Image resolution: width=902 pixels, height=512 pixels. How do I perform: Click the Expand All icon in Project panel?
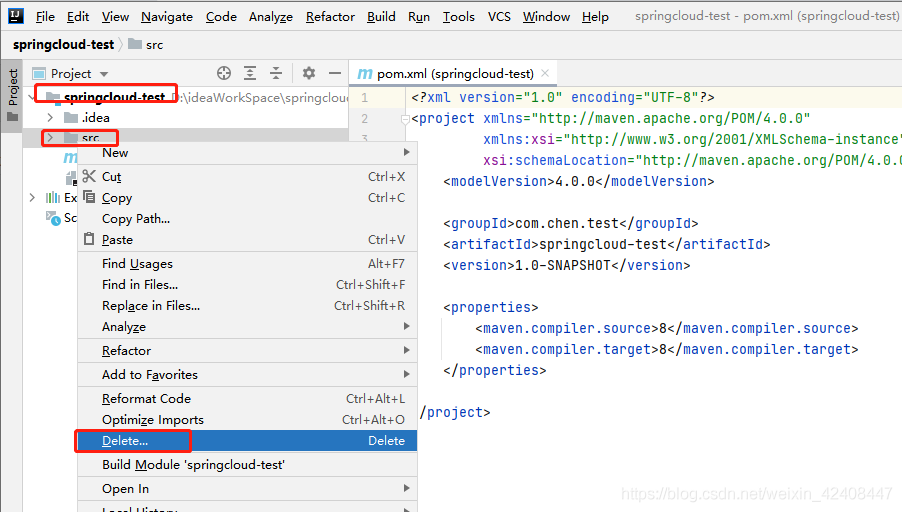[x=250, y=73]
